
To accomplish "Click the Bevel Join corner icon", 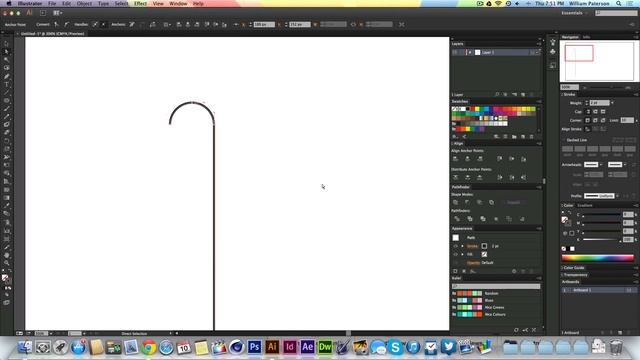I will (603, 120).
